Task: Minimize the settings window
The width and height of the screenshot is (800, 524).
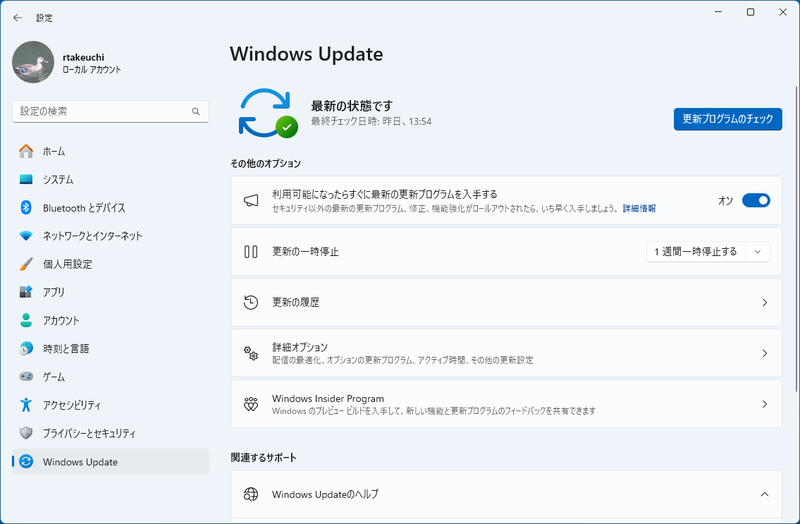Action: point(718,12)
